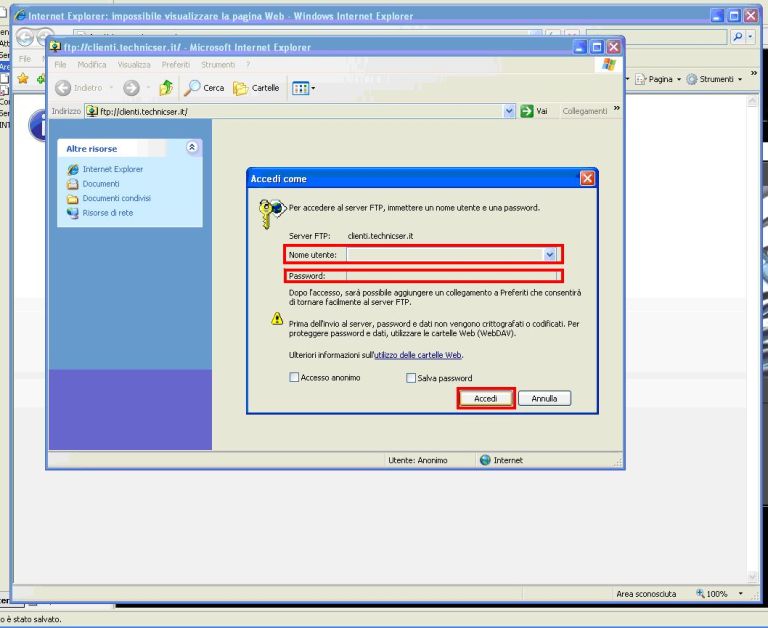Click Utente: Anonimo status text
The height and width of the screenshot is (628, 768).
(x=417, y=460)
